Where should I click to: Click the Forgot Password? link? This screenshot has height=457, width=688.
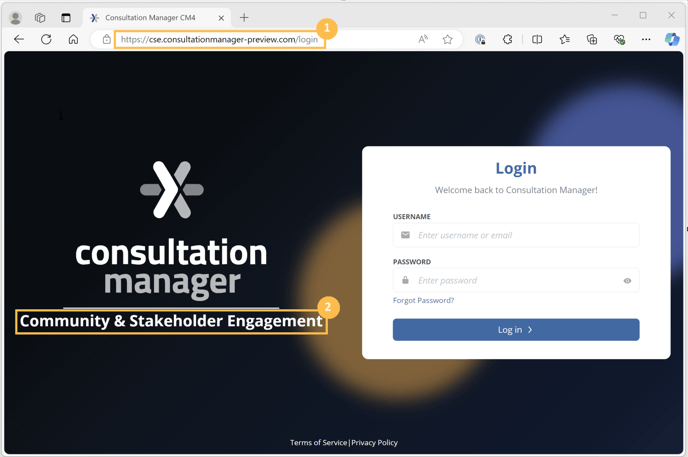pos(423,300)
